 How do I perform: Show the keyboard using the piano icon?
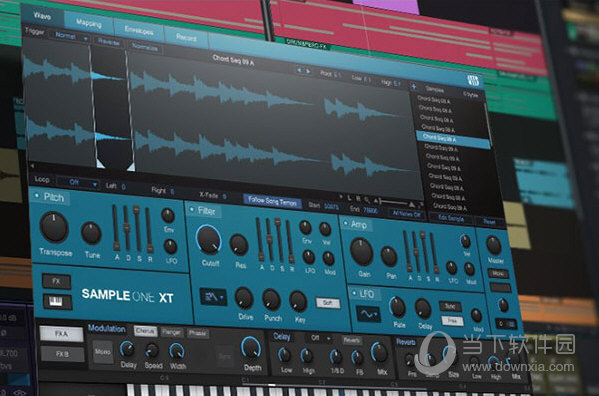coord(57,302)
